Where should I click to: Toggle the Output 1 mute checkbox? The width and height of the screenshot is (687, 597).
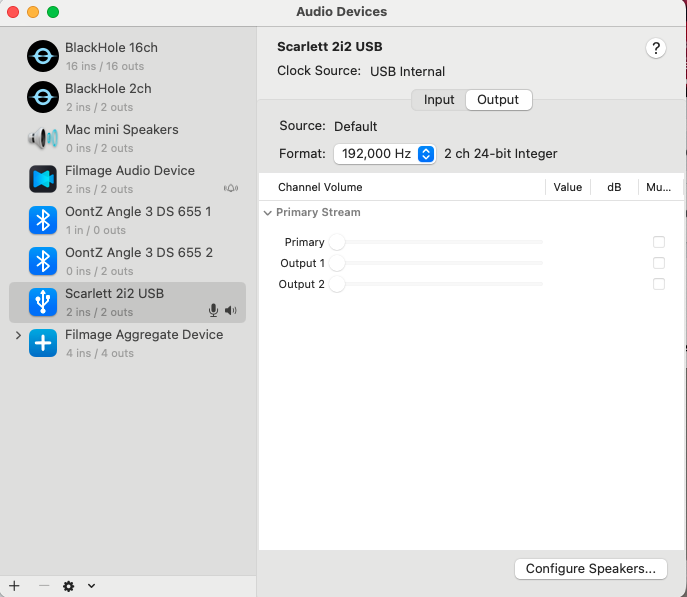pyautogui.click(x=659, y=263)
